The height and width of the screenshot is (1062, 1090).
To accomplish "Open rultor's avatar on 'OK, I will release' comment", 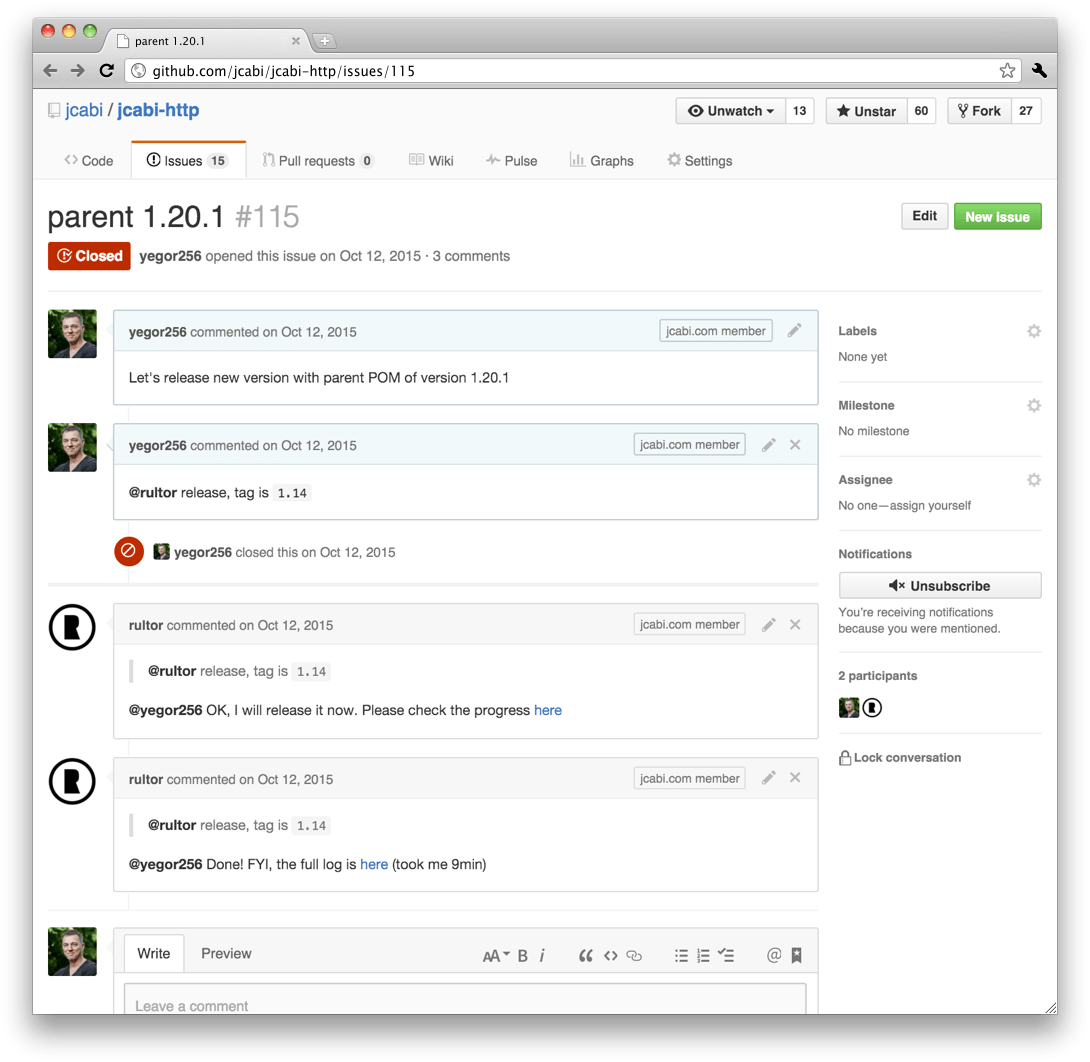I will pyautogui.click(x=72, y=627).
